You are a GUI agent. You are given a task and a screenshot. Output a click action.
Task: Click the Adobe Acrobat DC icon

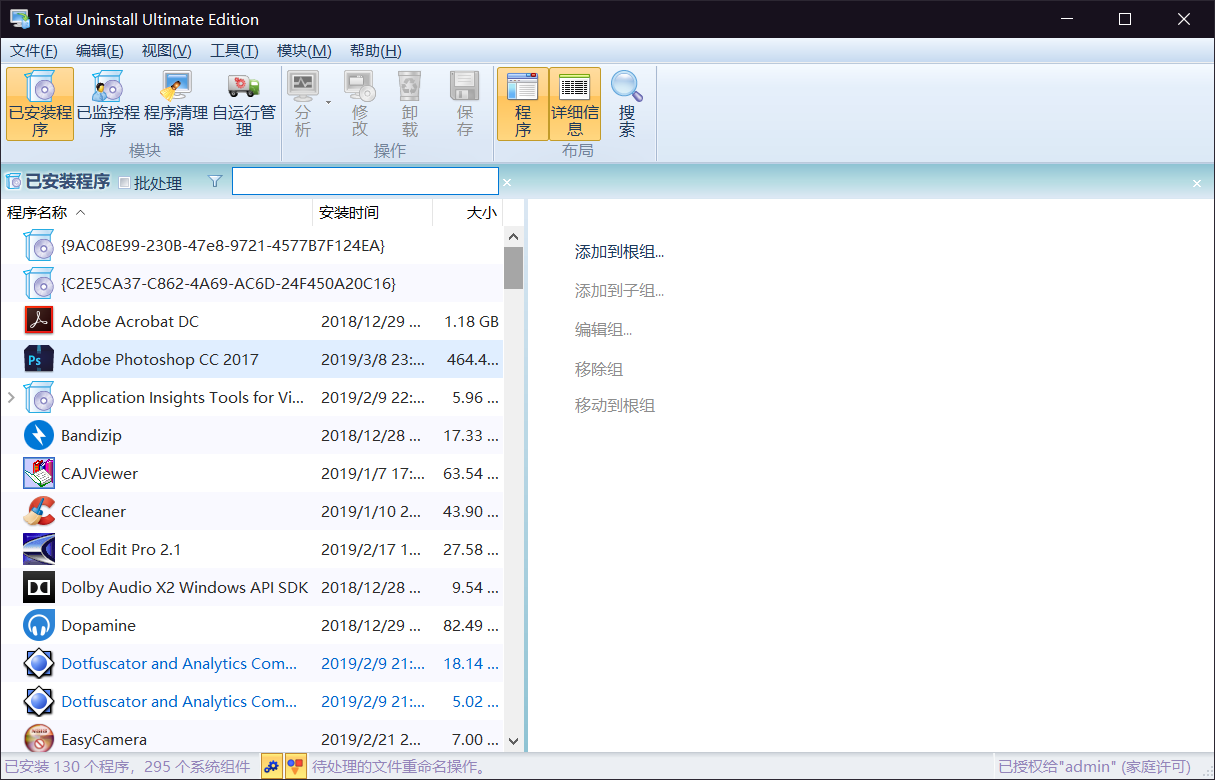(39, 321)
